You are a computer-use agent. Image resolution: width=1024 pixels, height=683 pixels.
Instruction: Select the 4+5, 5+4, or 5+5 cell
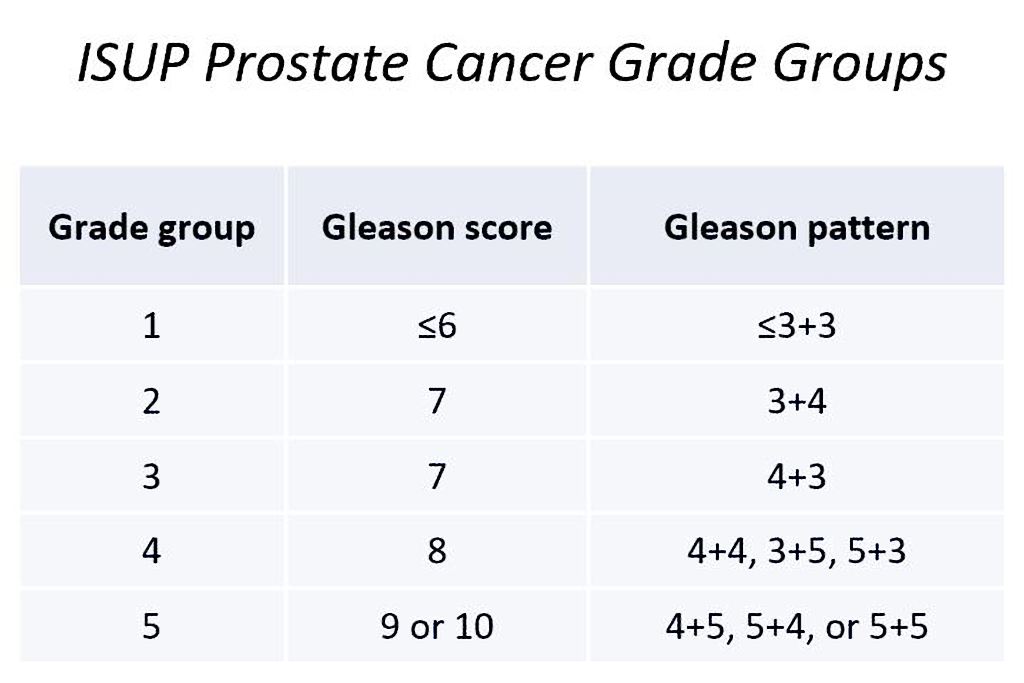point(797,626)
